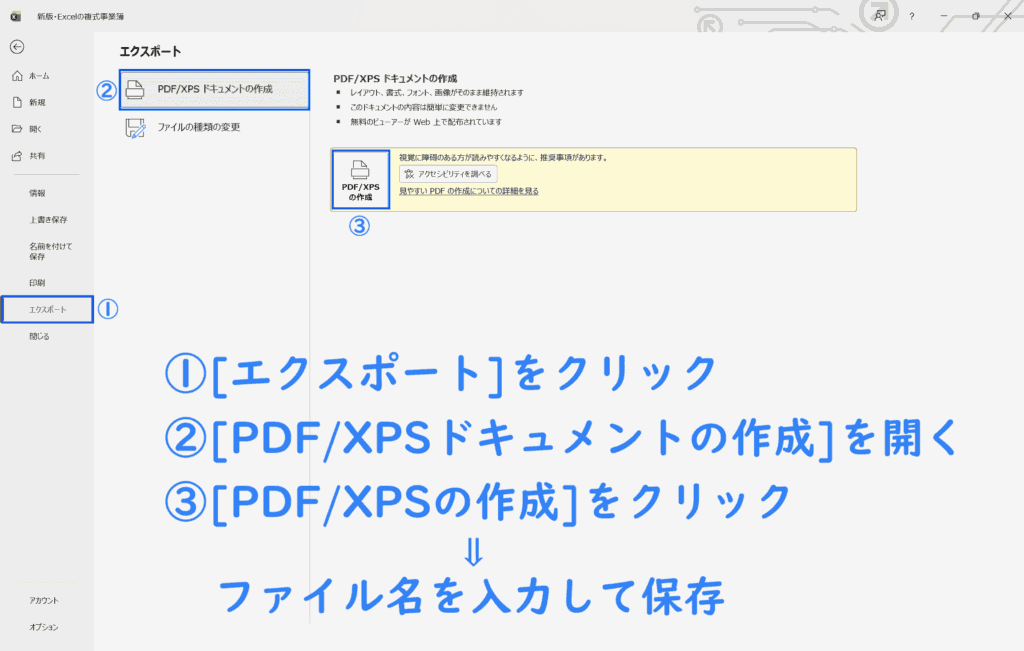Click 共有 share option in sidebar
The image size is (1024, 651).
[x=36, y=156]
